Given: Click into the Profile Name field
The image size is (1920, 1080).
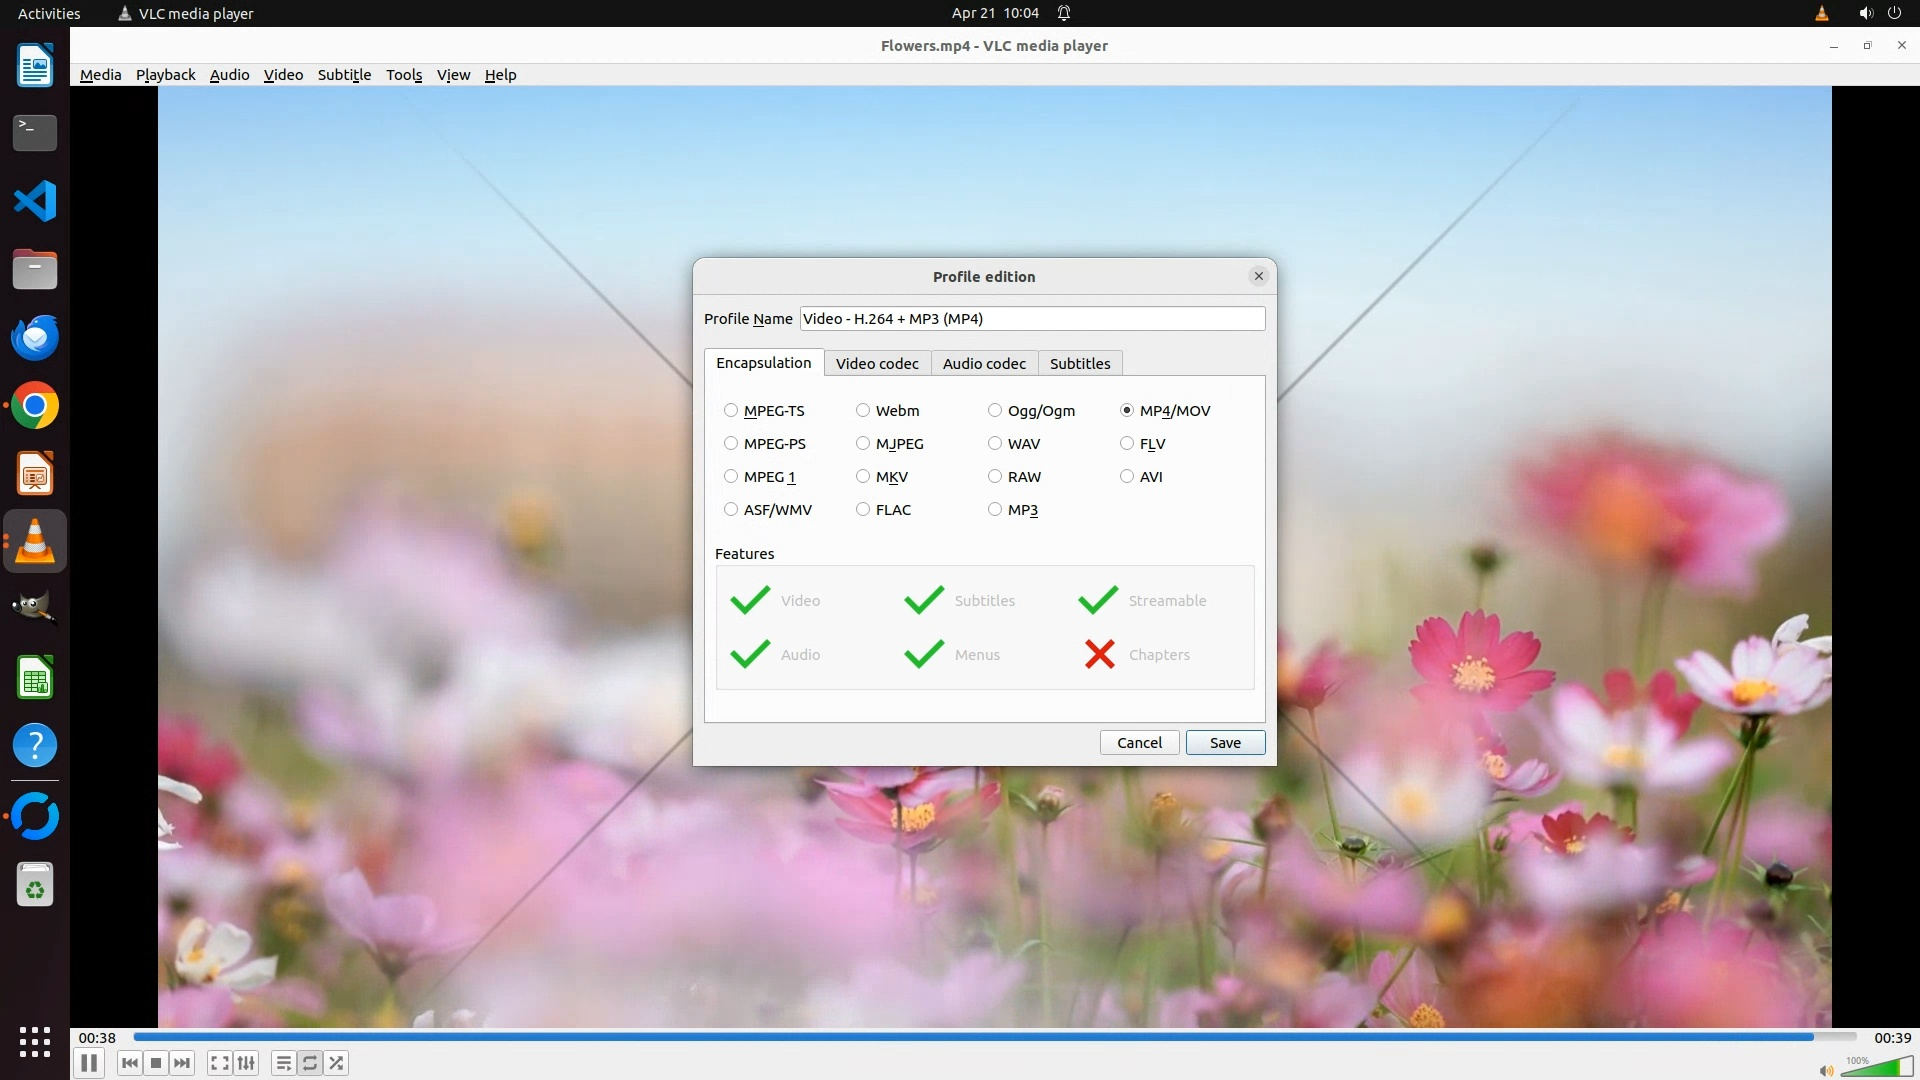Looking at the screenshot, I should (x=1032, y=319).
